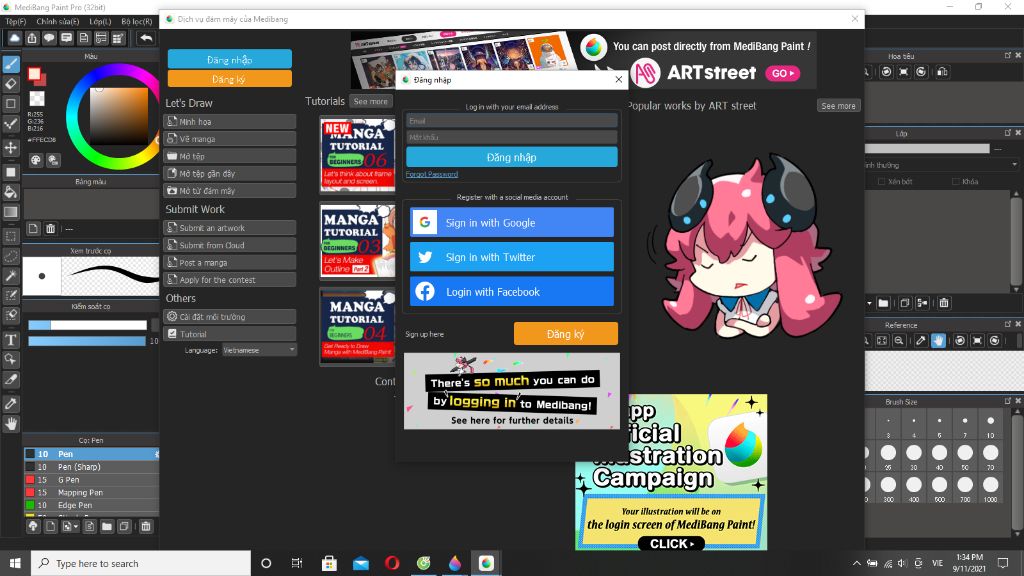The width and height of the screenshot is (1024, 576).
Task: Select the Mapping Pen brush
Action: [91, 492]
